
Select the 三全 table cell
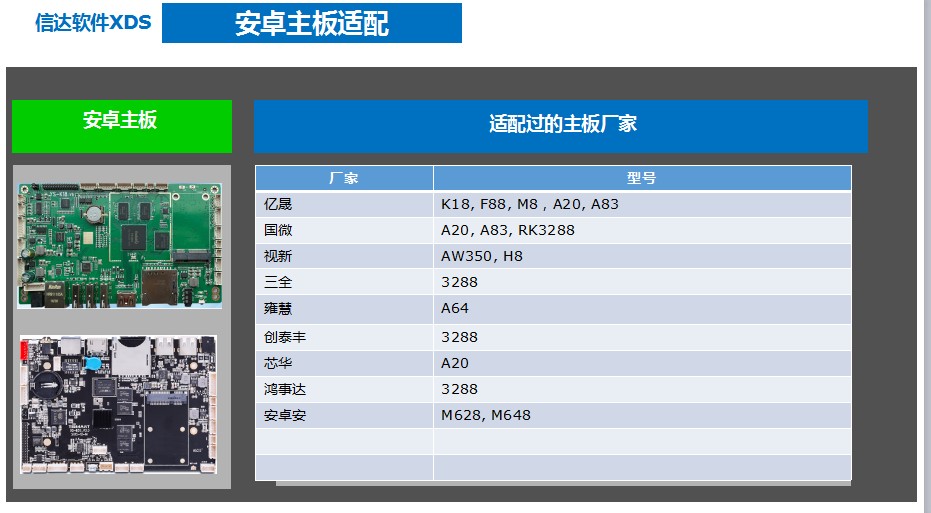(344, 283)
